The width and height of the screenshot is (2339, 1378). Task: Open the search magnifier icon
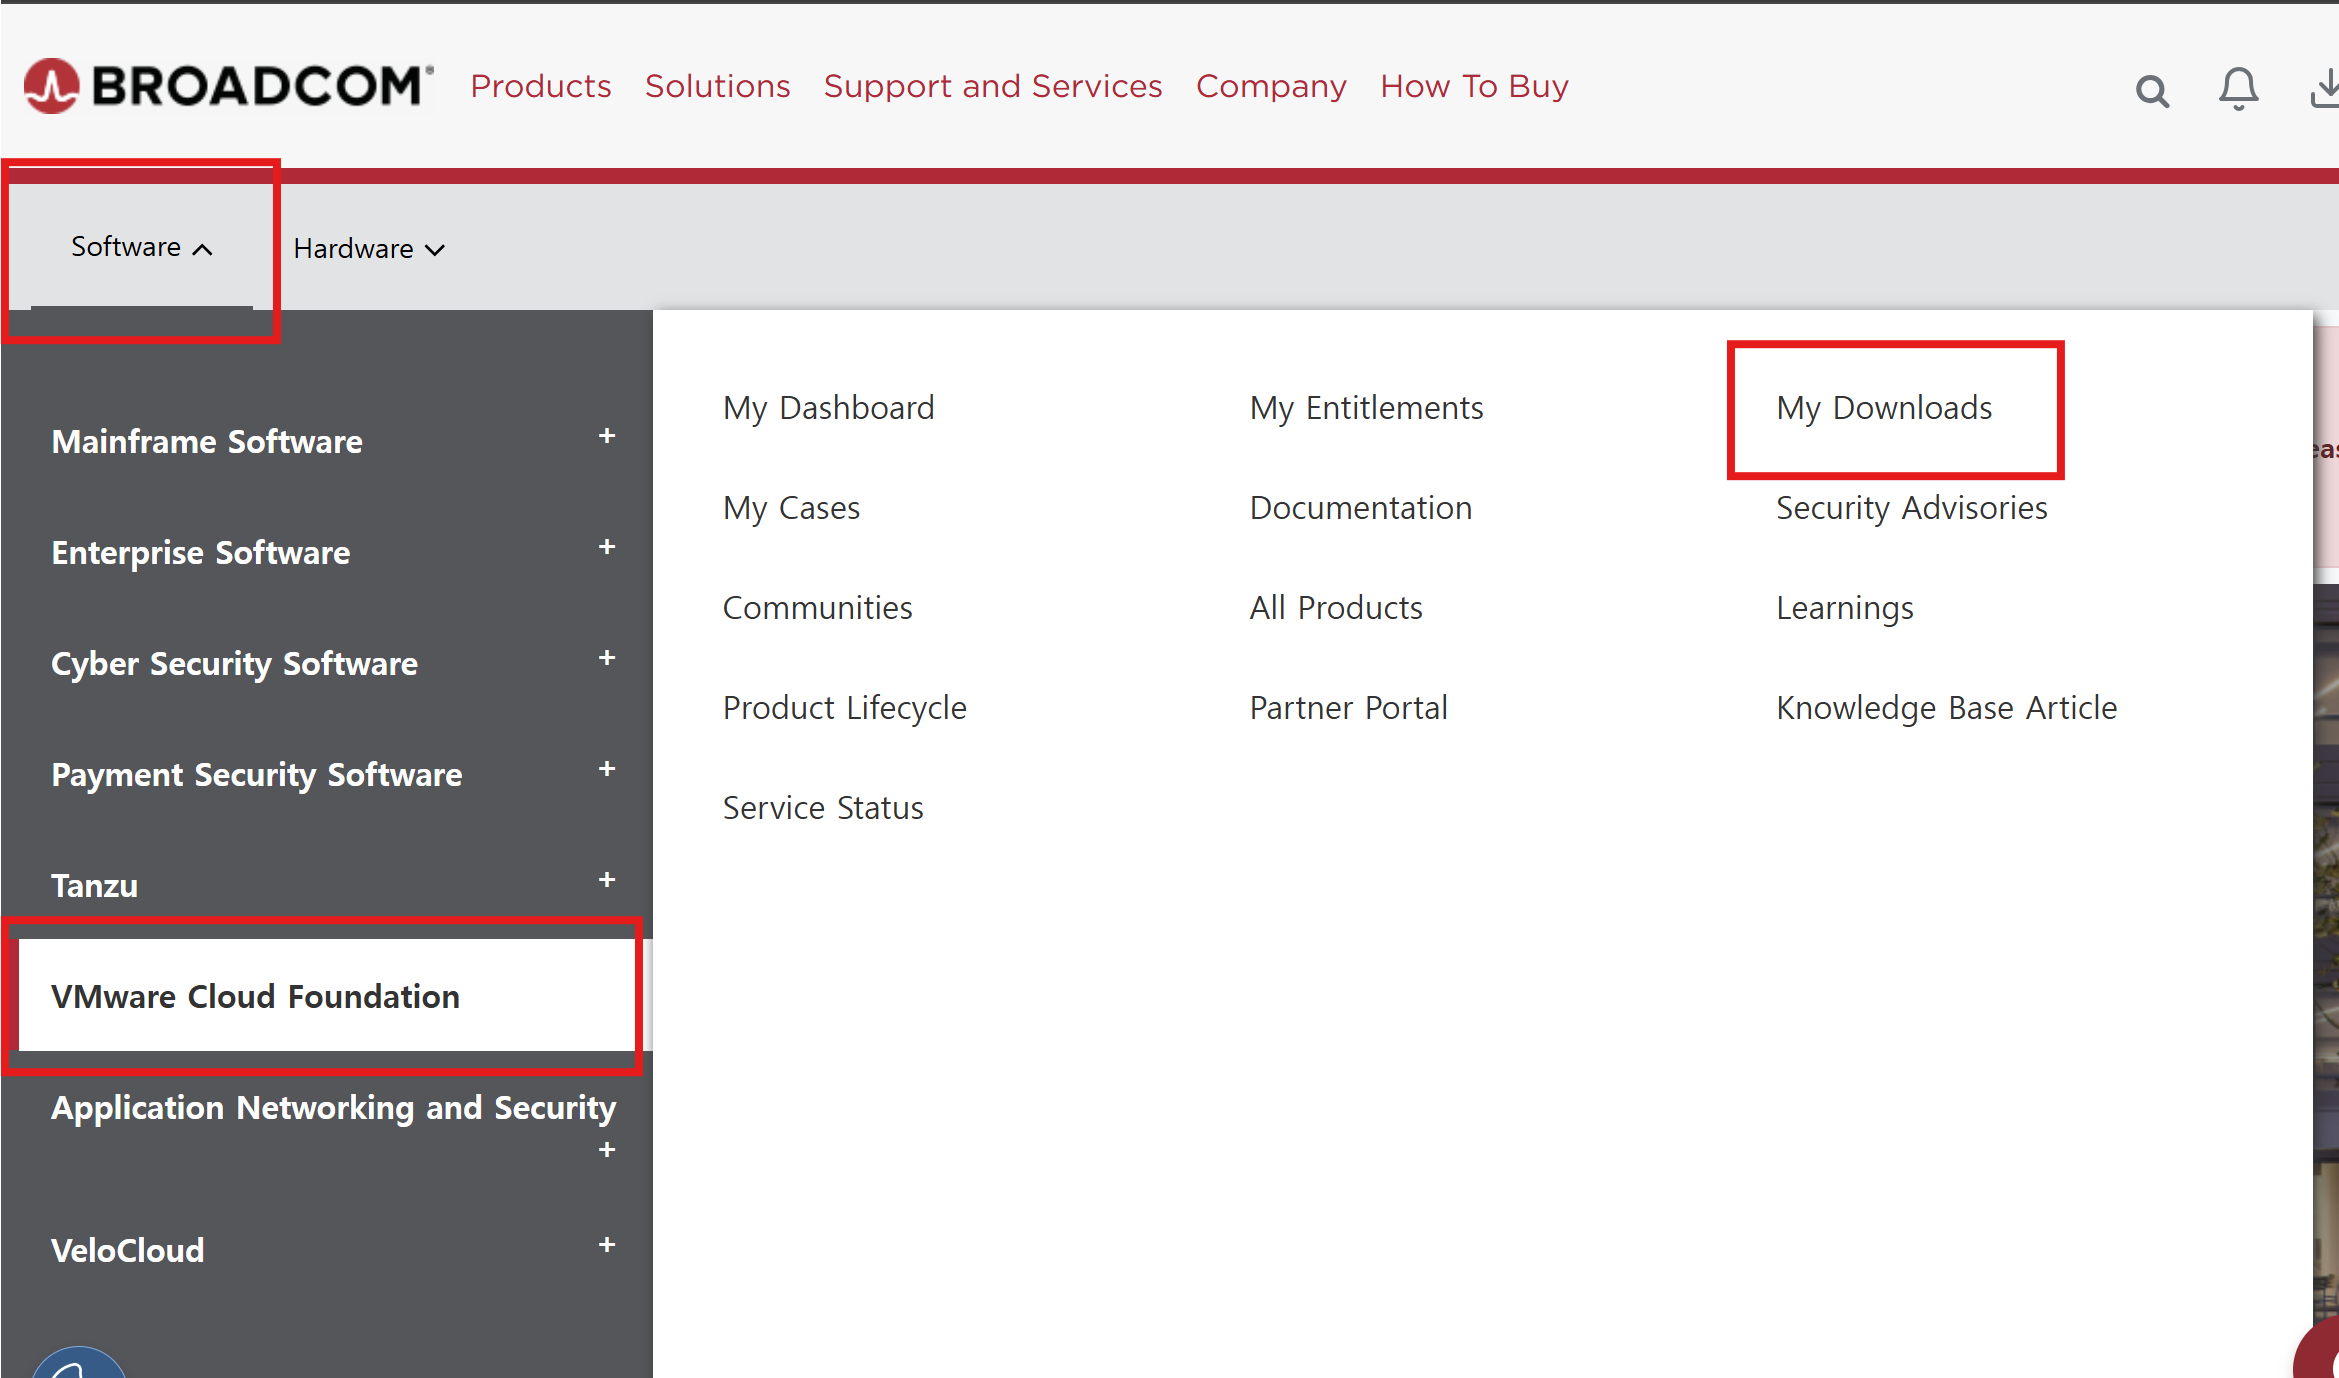coord(2152,91)
